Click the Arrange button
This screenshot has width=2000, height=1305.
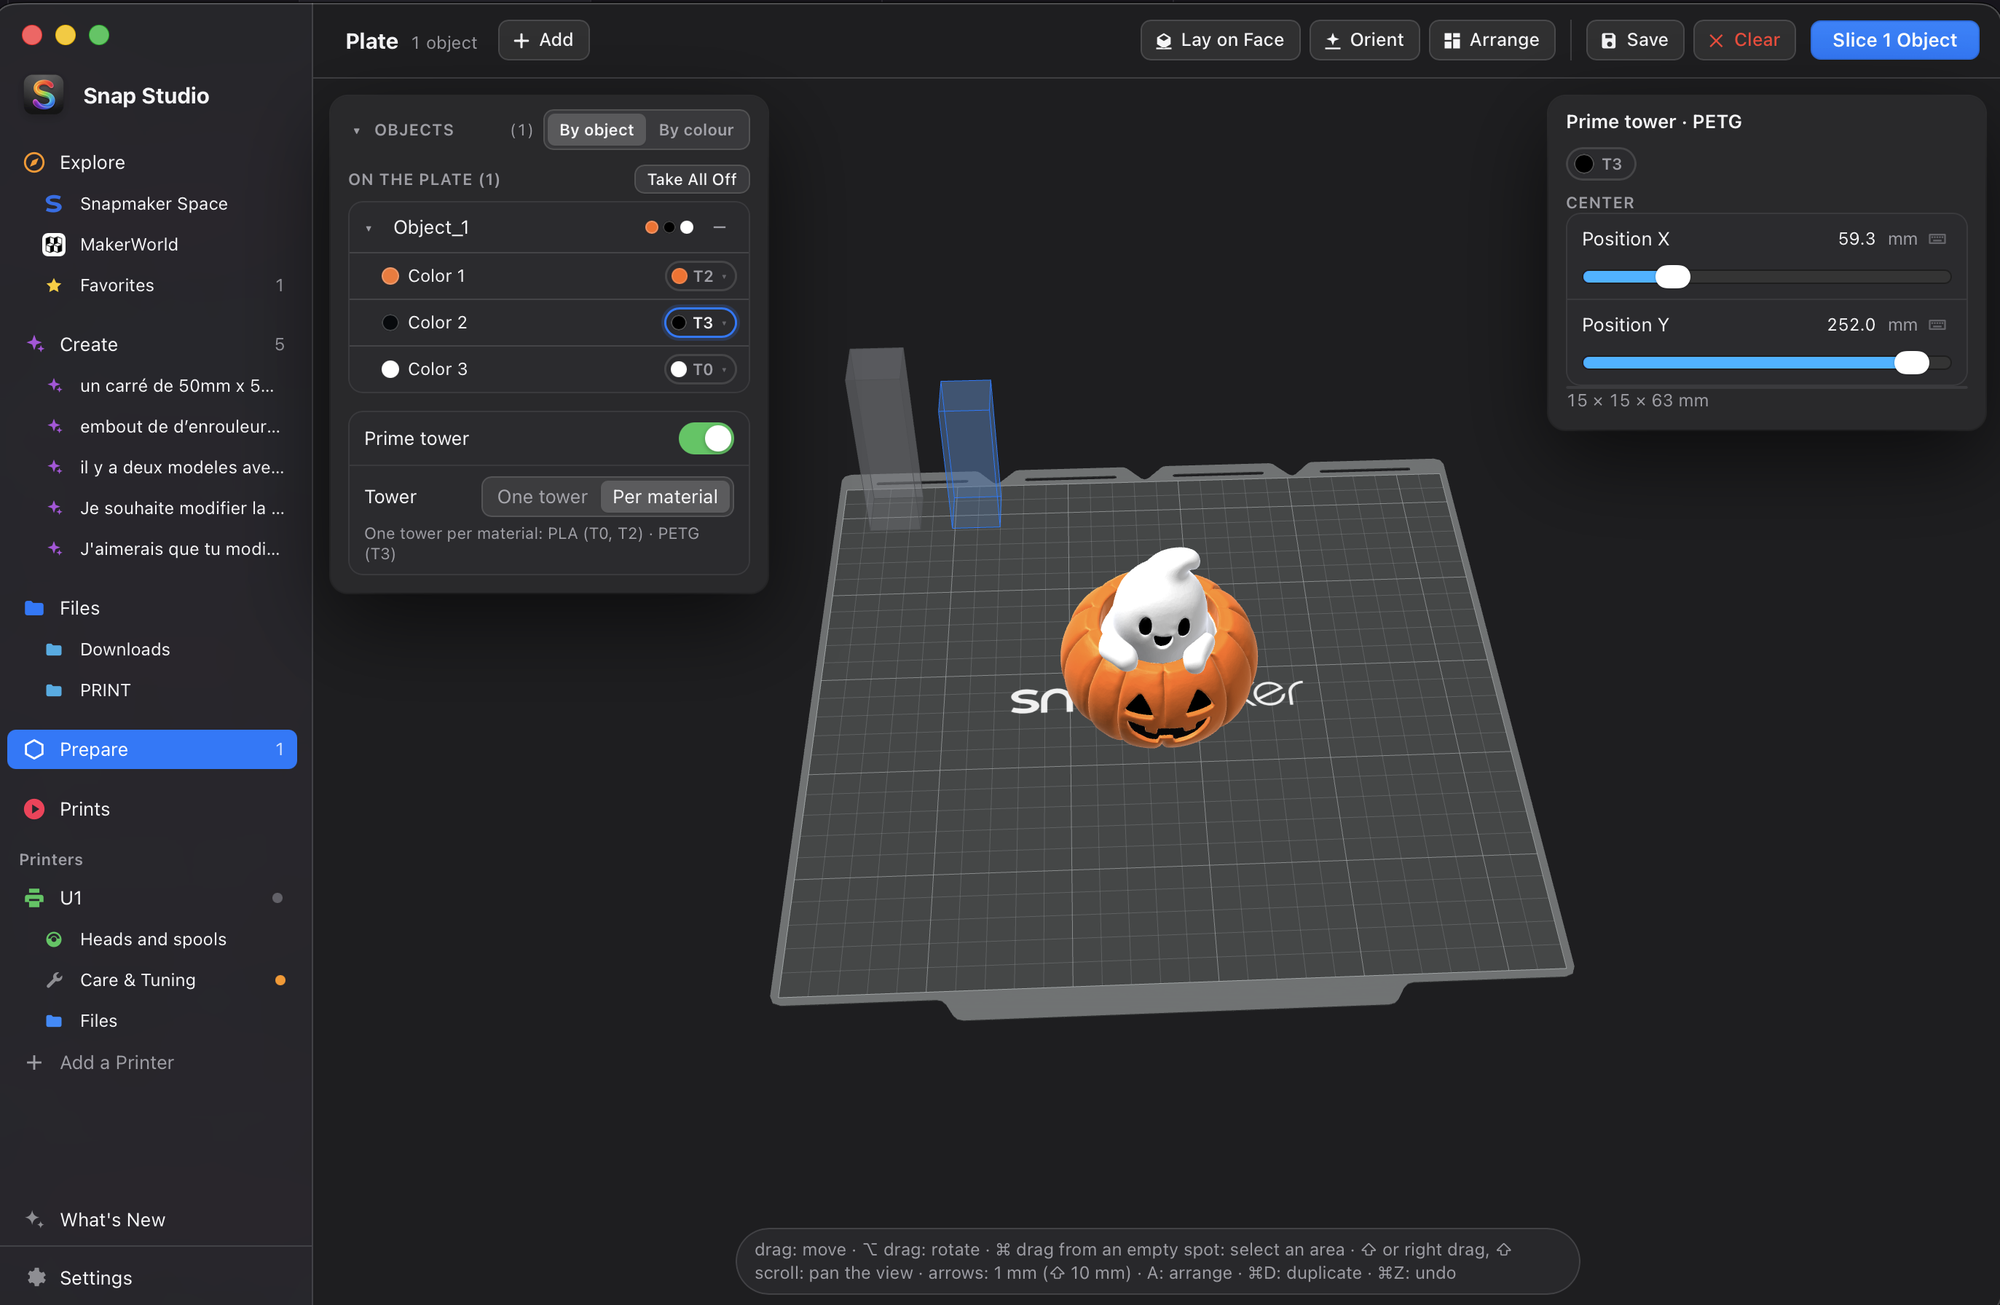pyautogui.click(x=1492, y=40)
